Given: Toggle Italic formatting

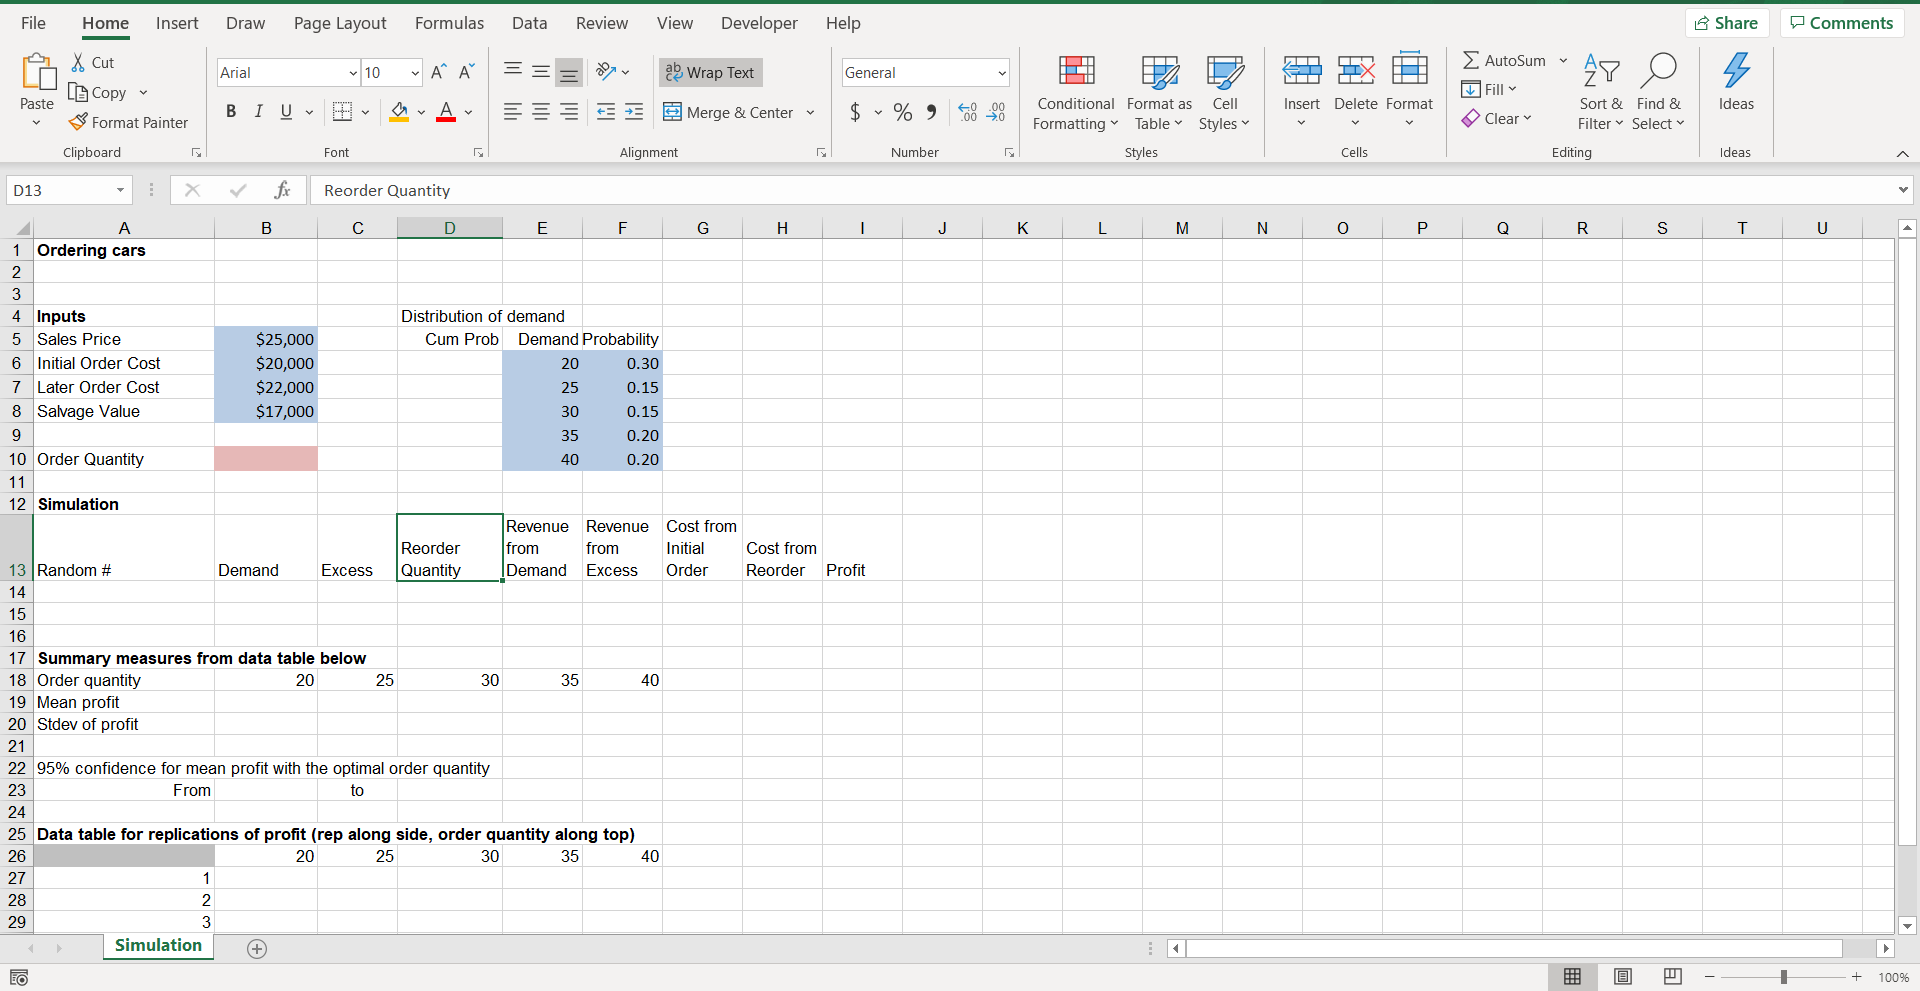Looking at the screenshot, I should (x=259, y=112).
